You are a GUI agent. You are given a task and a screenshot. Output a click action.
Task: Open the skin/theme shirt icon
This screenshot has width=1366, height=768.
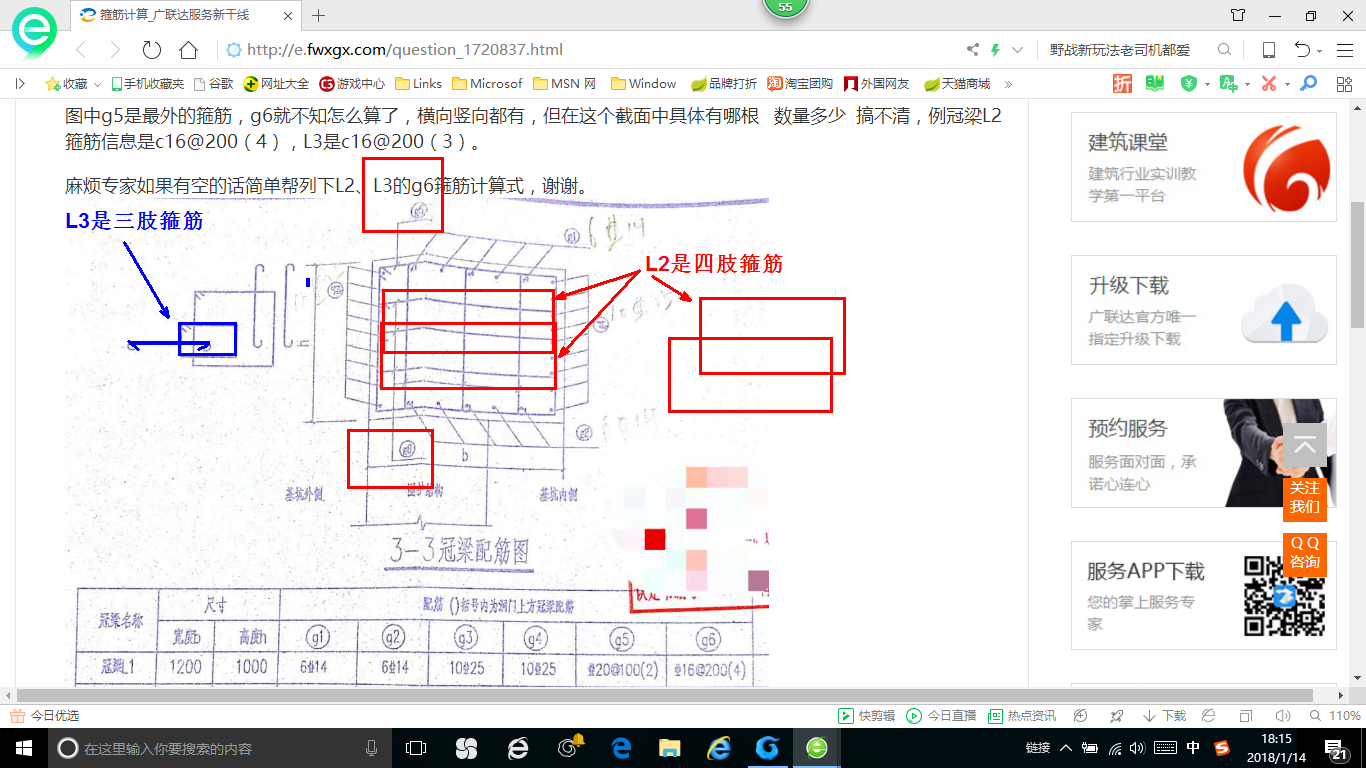1238,15
